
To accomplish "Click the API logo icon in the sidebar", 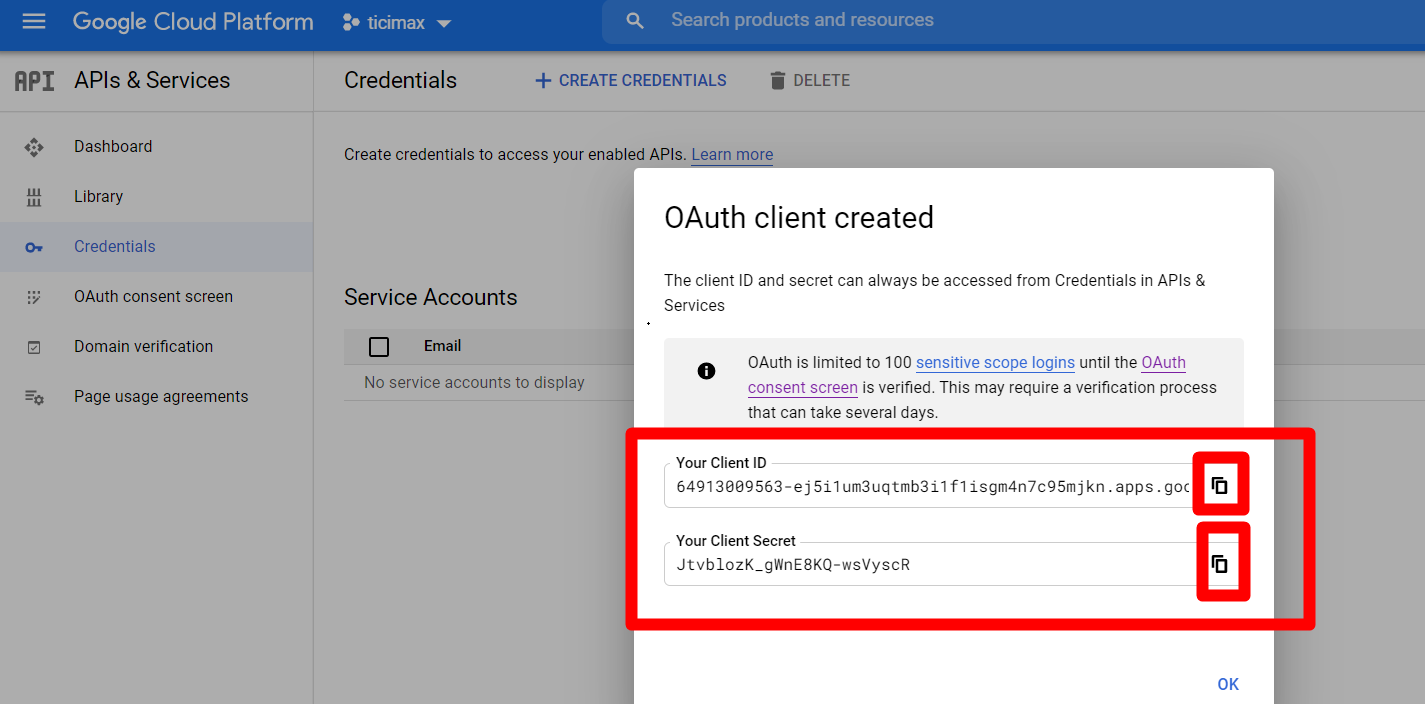I will 34,81.
